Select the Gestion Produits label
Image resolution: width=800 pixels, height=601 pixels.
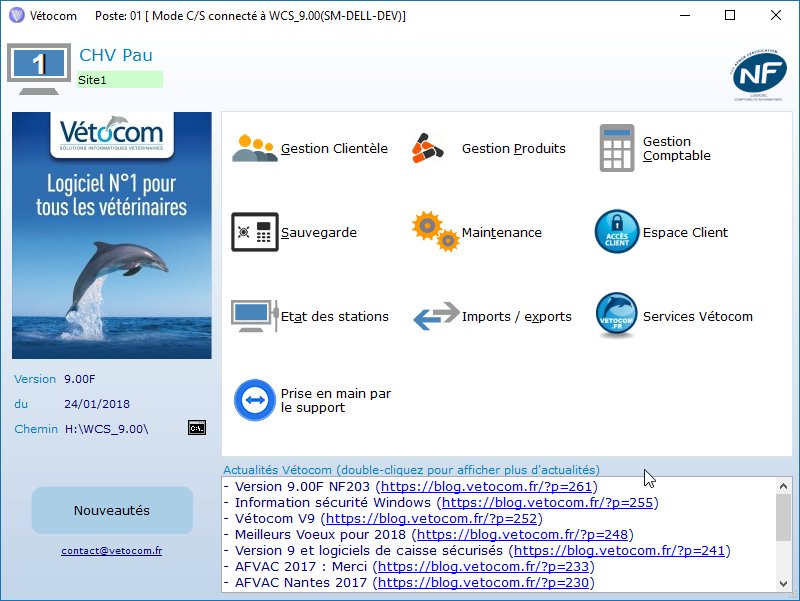pos(514,148)
